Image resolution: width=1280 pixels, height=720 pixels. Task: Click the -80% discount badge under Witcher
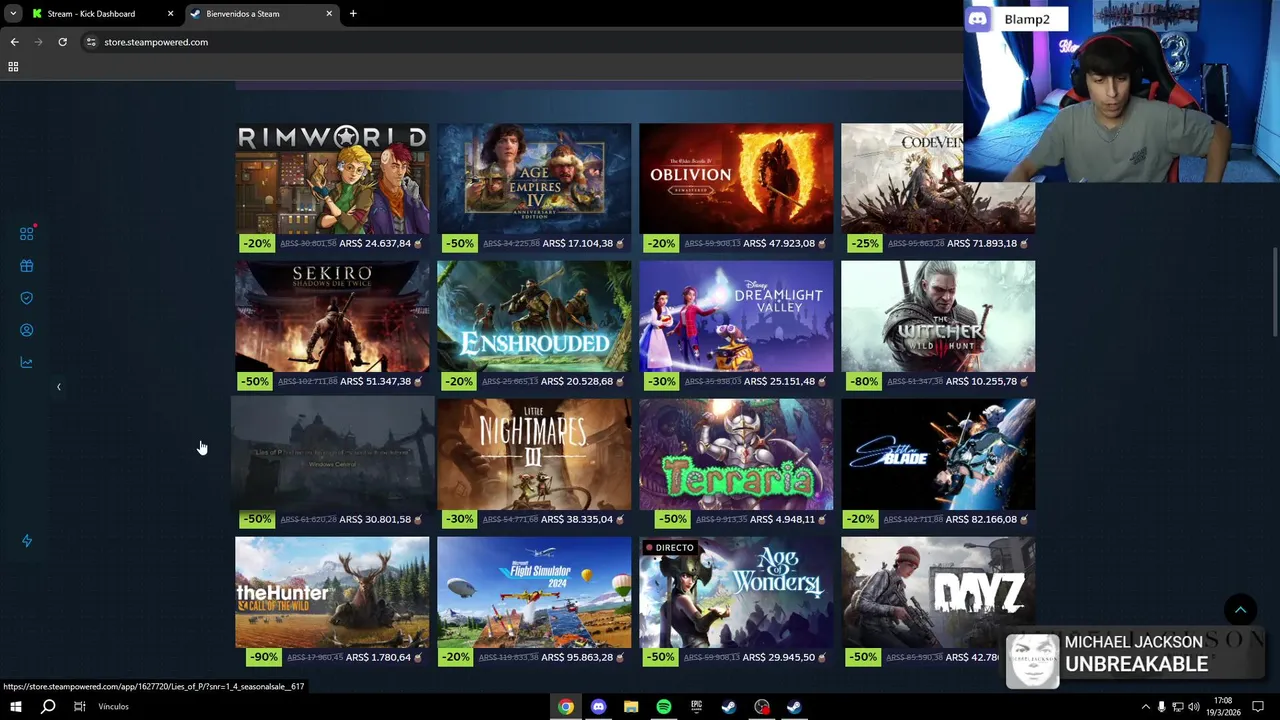tap(862, 381)
